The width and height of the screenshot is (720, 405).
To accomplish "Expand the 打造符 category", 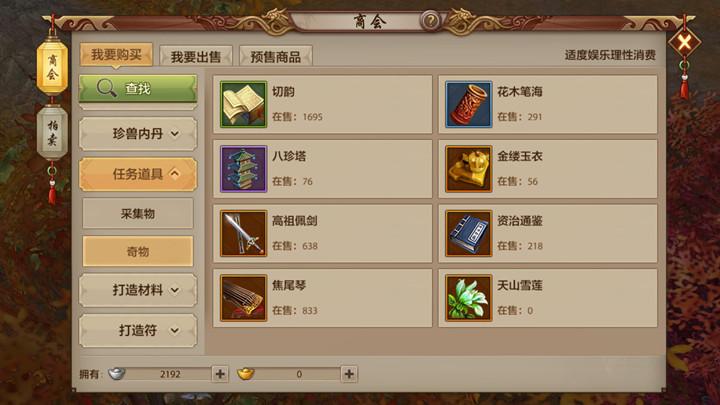I will [138, 330].
